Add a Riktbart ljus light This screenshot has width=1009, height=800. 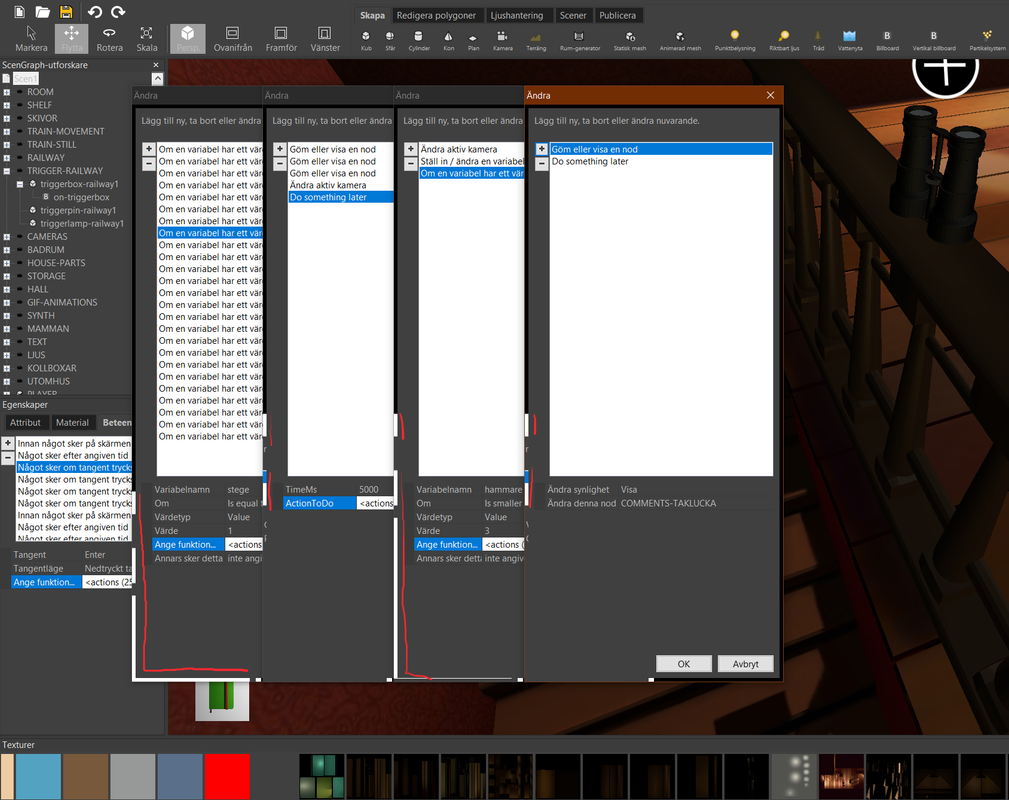point(784,41)
